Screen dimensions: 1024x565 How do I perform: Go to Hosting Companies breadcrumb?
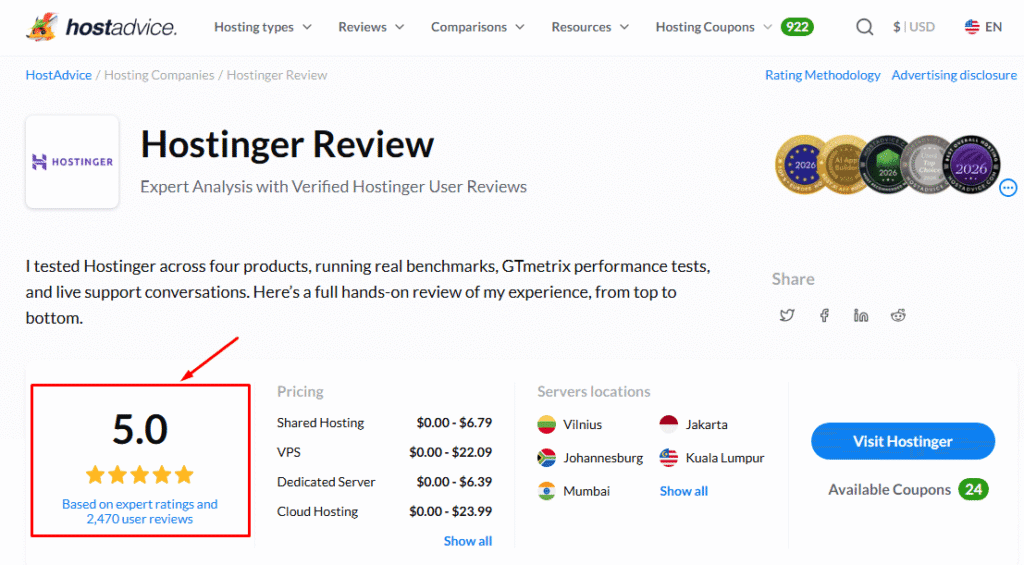159,75
